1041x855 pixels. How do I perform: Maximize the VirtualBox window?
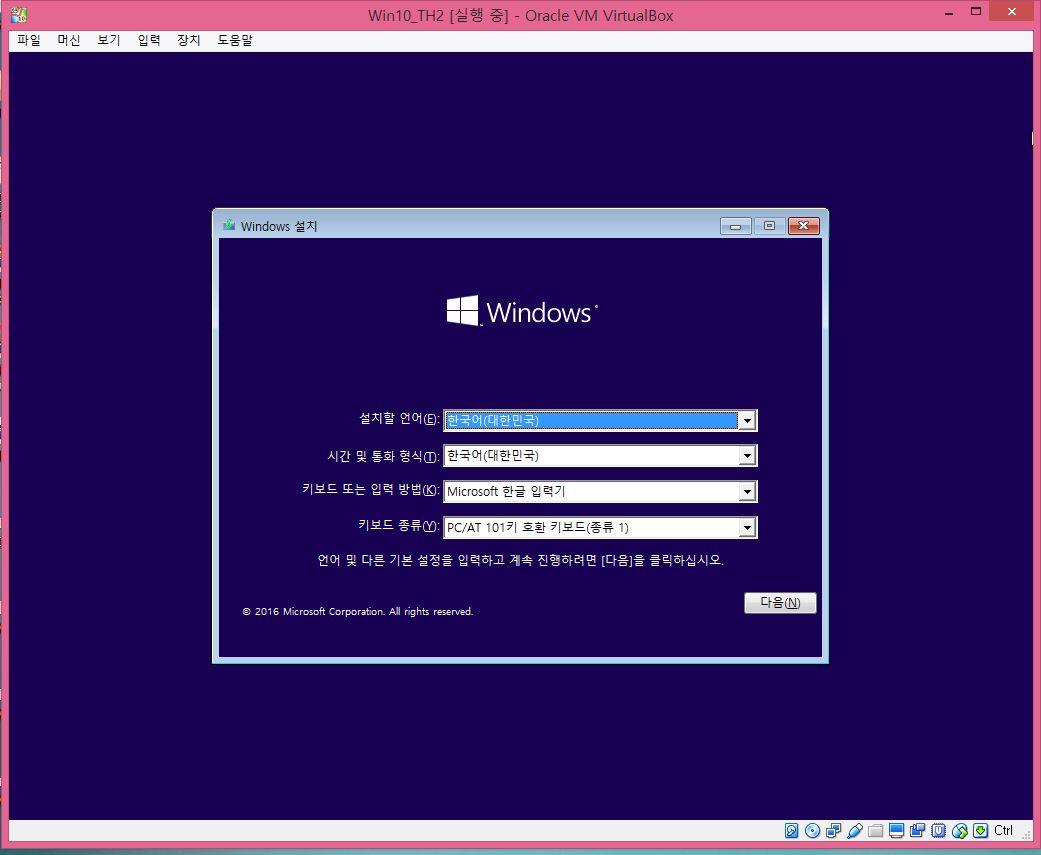[976, 11]
